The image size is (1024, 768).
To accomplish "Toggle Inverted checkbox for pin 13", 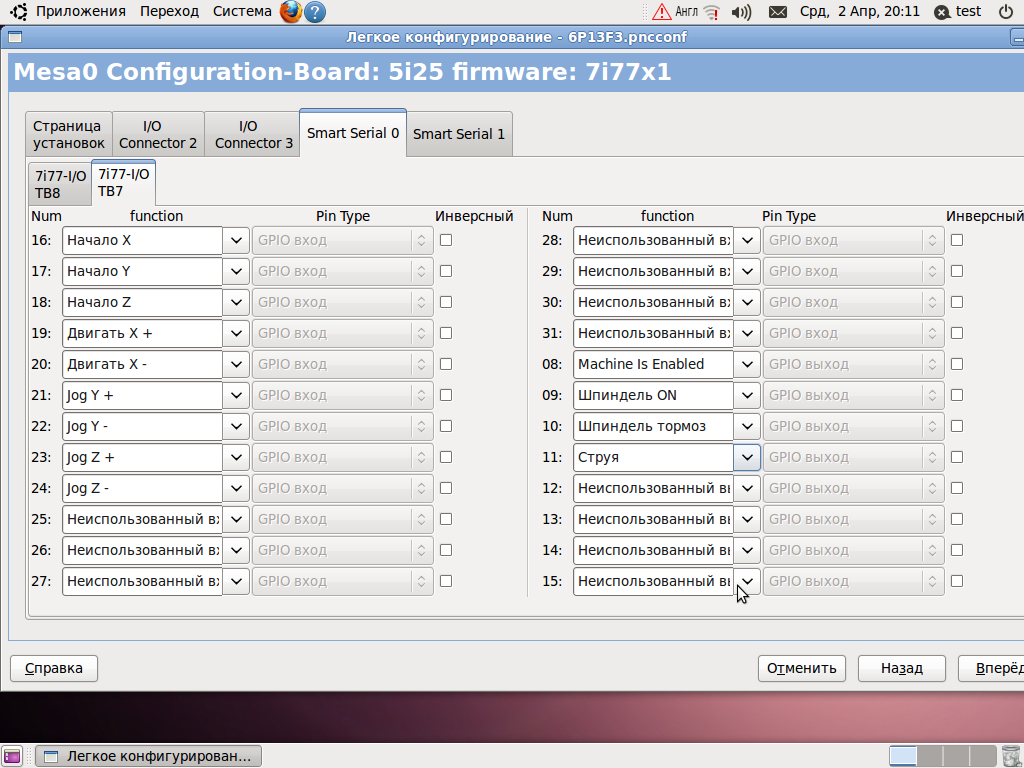I will (957, 519).
